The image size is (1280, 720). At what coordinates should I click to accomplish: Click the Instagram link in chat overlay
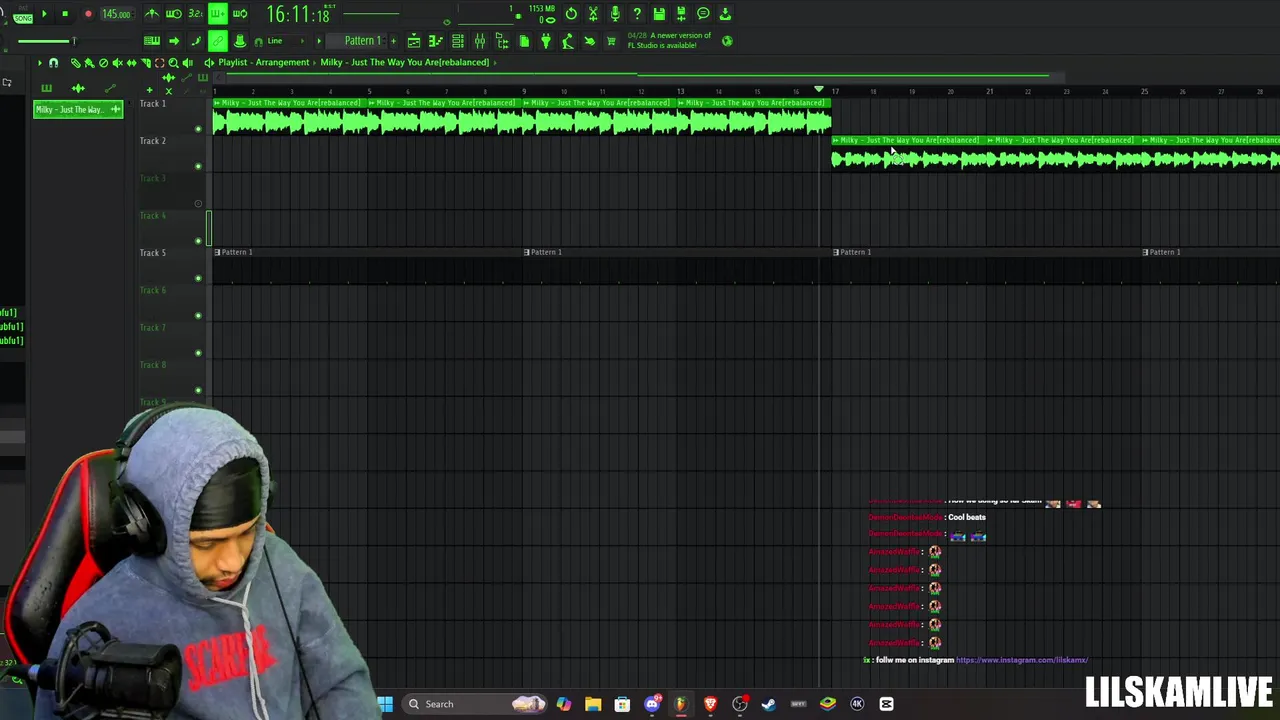(x=1021, y=660)
